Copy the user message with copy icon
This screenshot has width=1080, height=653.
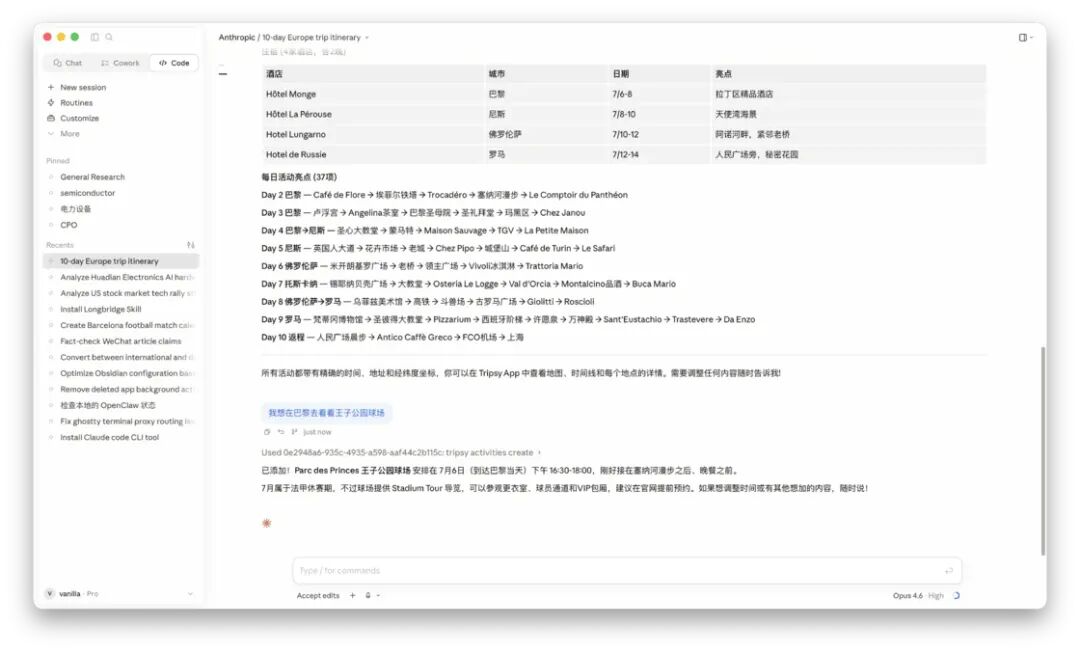[x=267, y=432]
